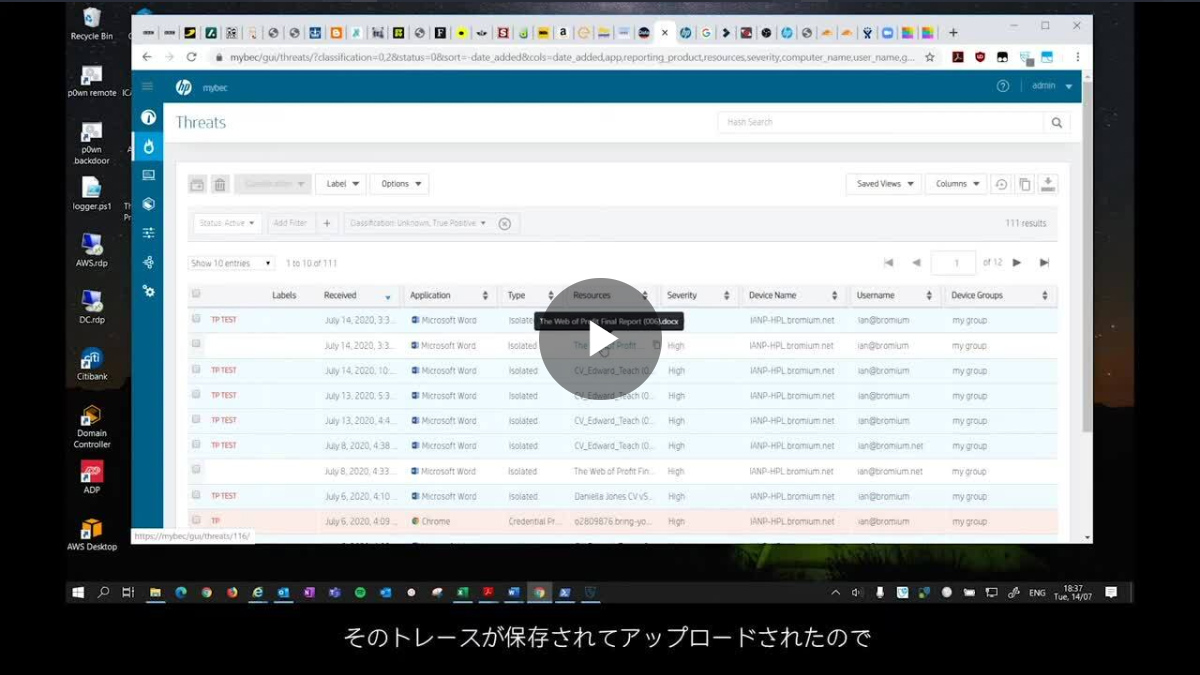Open the hamburger navigation menu

click(x=148, y=87)
